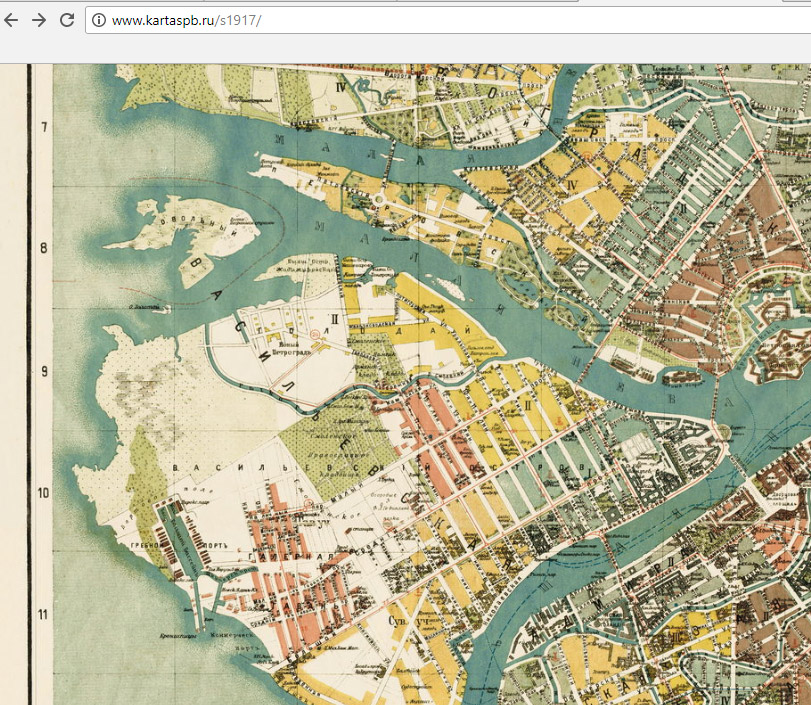The image size is (811, 705).
Task: Click grid row number 9 on map margin
Action: point(44,371)
